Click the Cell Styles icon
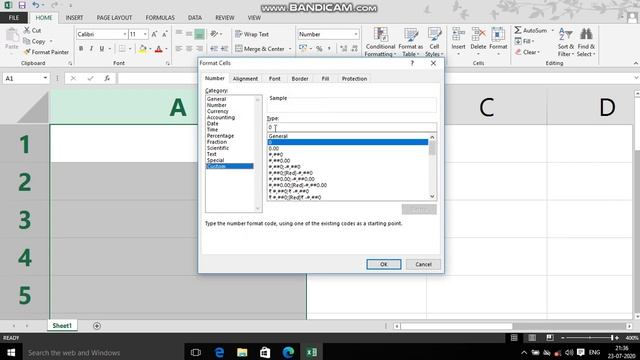This screenshot has width=640, height=360. (434, 35)
